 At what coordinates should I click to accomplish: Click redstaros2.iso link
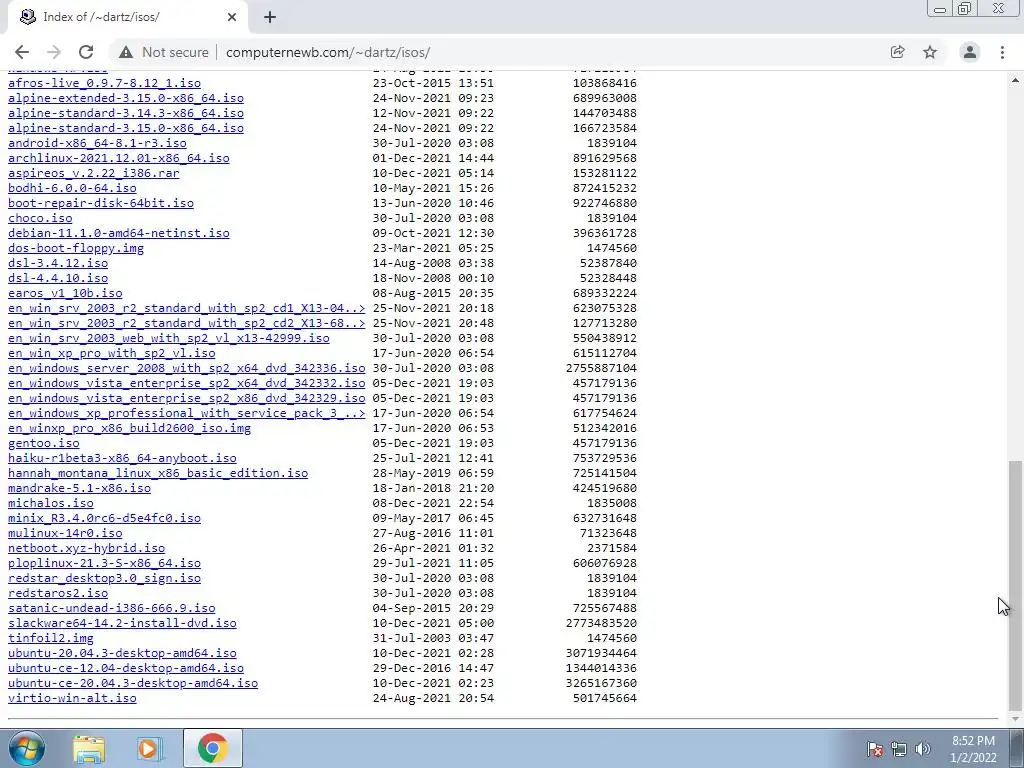(x=57, y=594)
